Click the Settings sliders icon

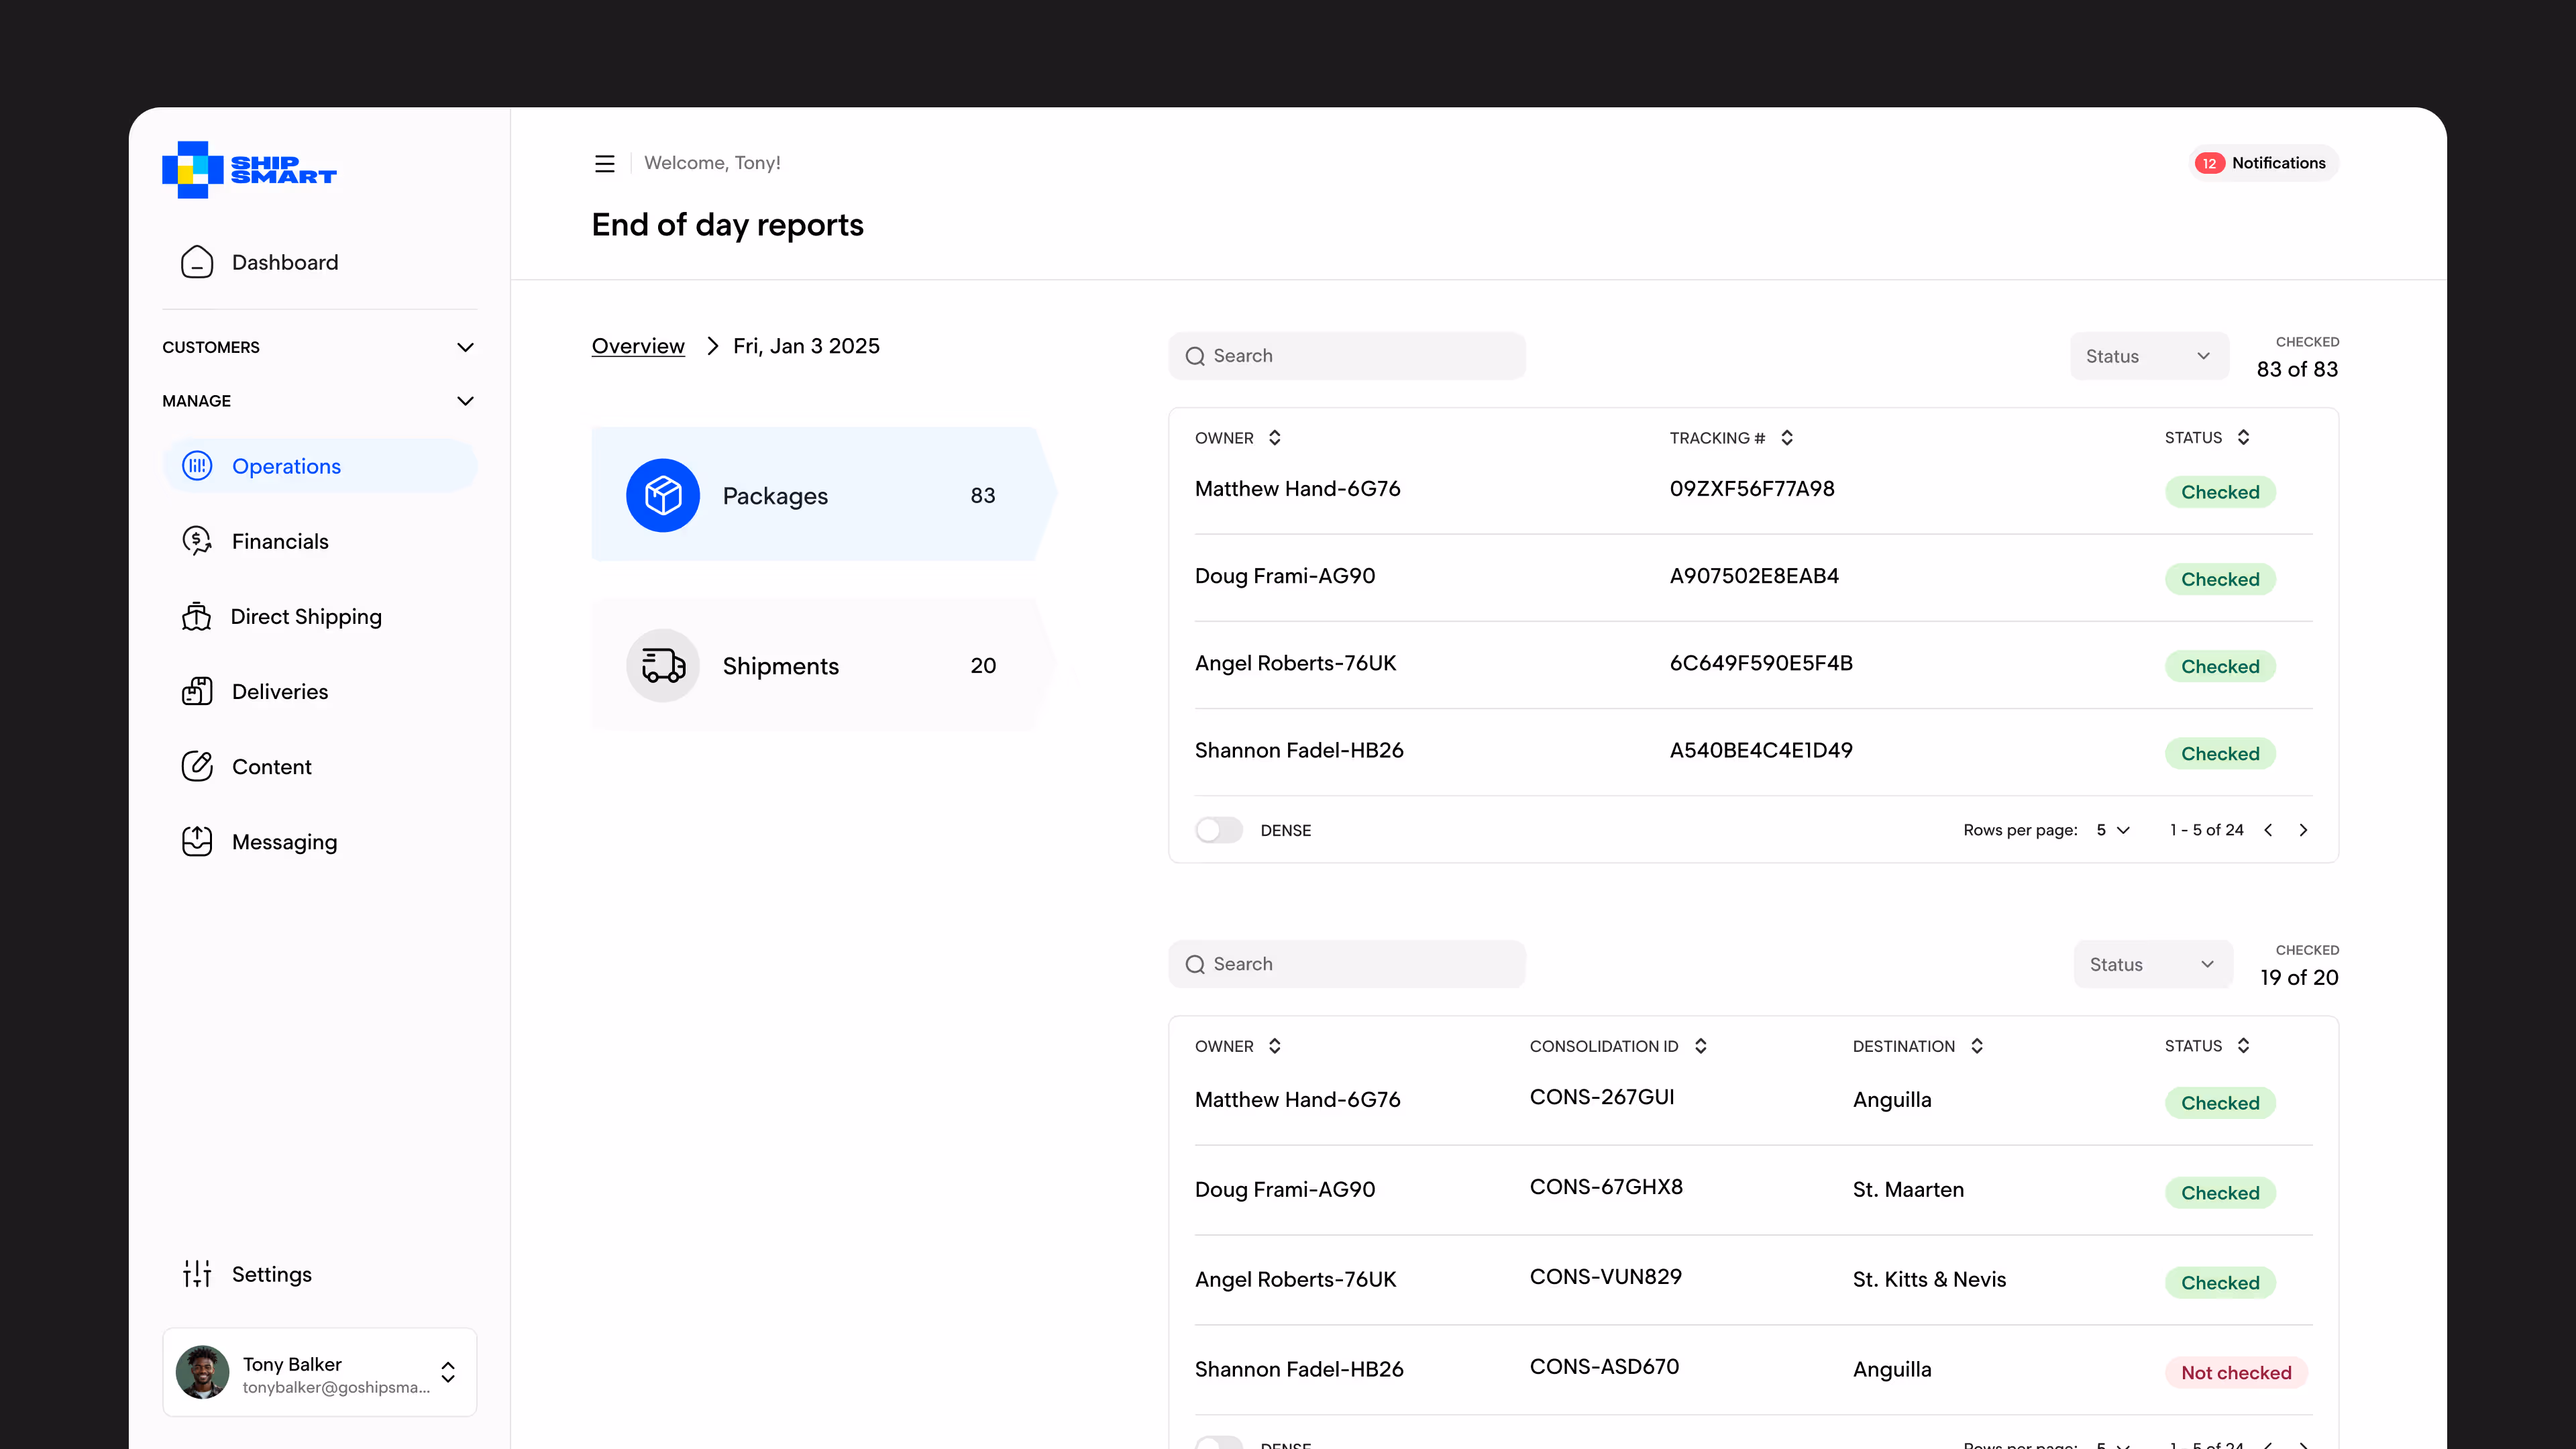(197, 1273)
